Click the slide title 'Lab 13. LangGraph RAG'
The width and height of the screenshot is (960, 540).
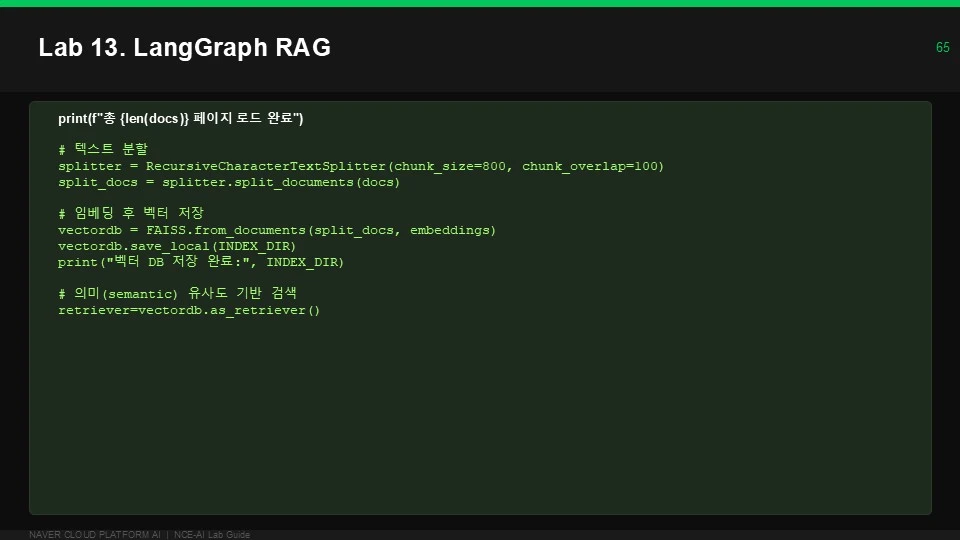184,47
